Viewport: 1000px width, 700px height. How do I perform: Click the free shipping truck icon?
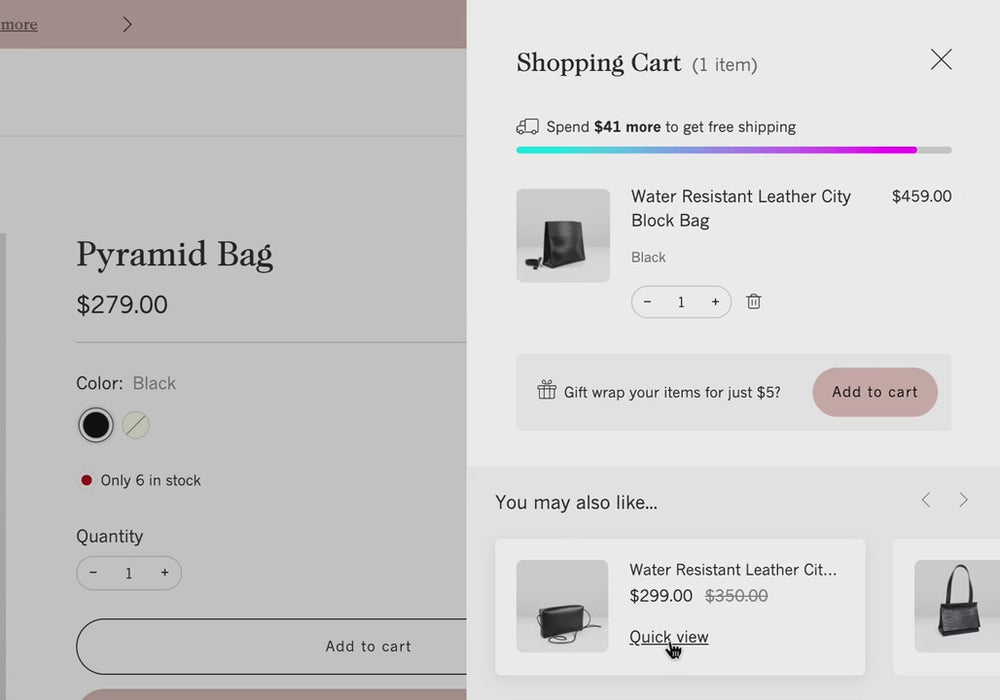coord(527,127)
